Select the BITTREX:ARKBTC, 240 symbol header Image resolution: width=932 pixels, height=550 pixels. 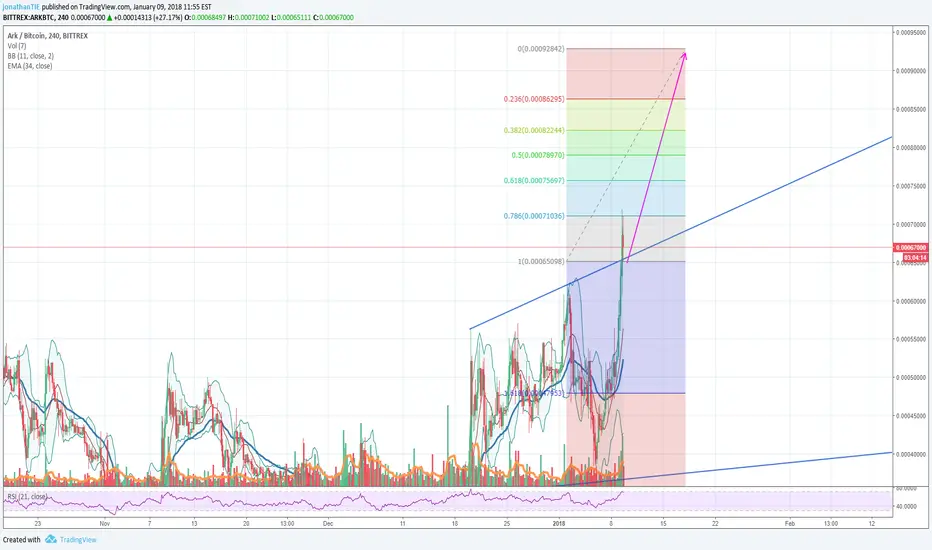coord(36,17)
